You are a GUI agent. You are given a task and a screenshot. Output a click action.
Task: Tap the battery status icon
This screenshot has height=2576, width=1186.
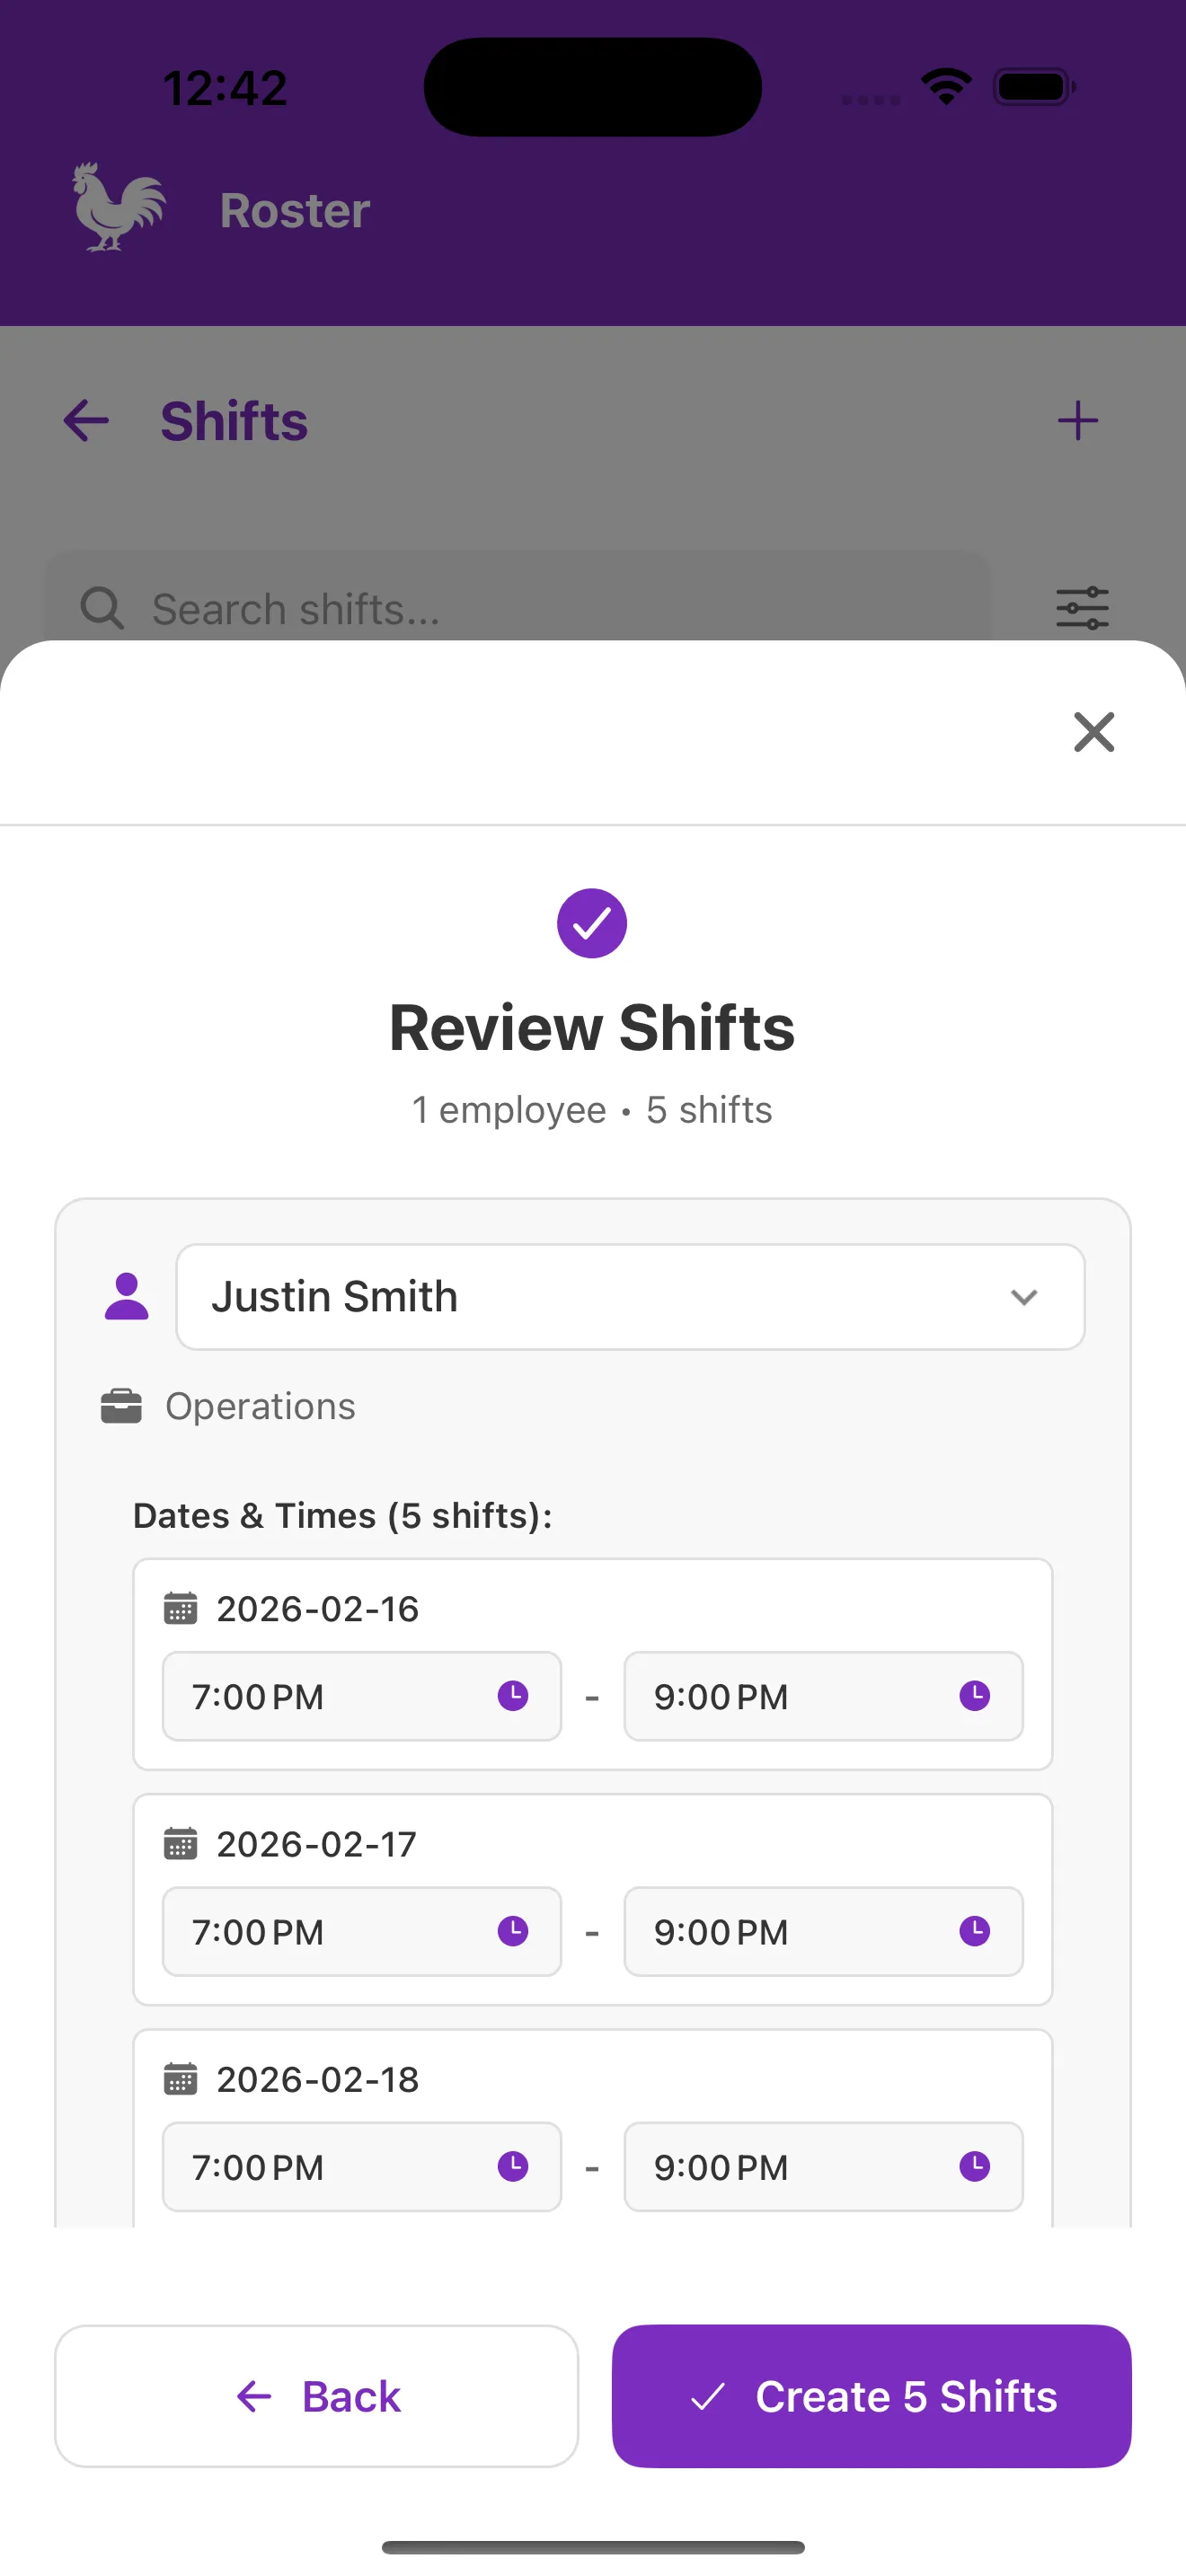click(x=1034, y=87)
